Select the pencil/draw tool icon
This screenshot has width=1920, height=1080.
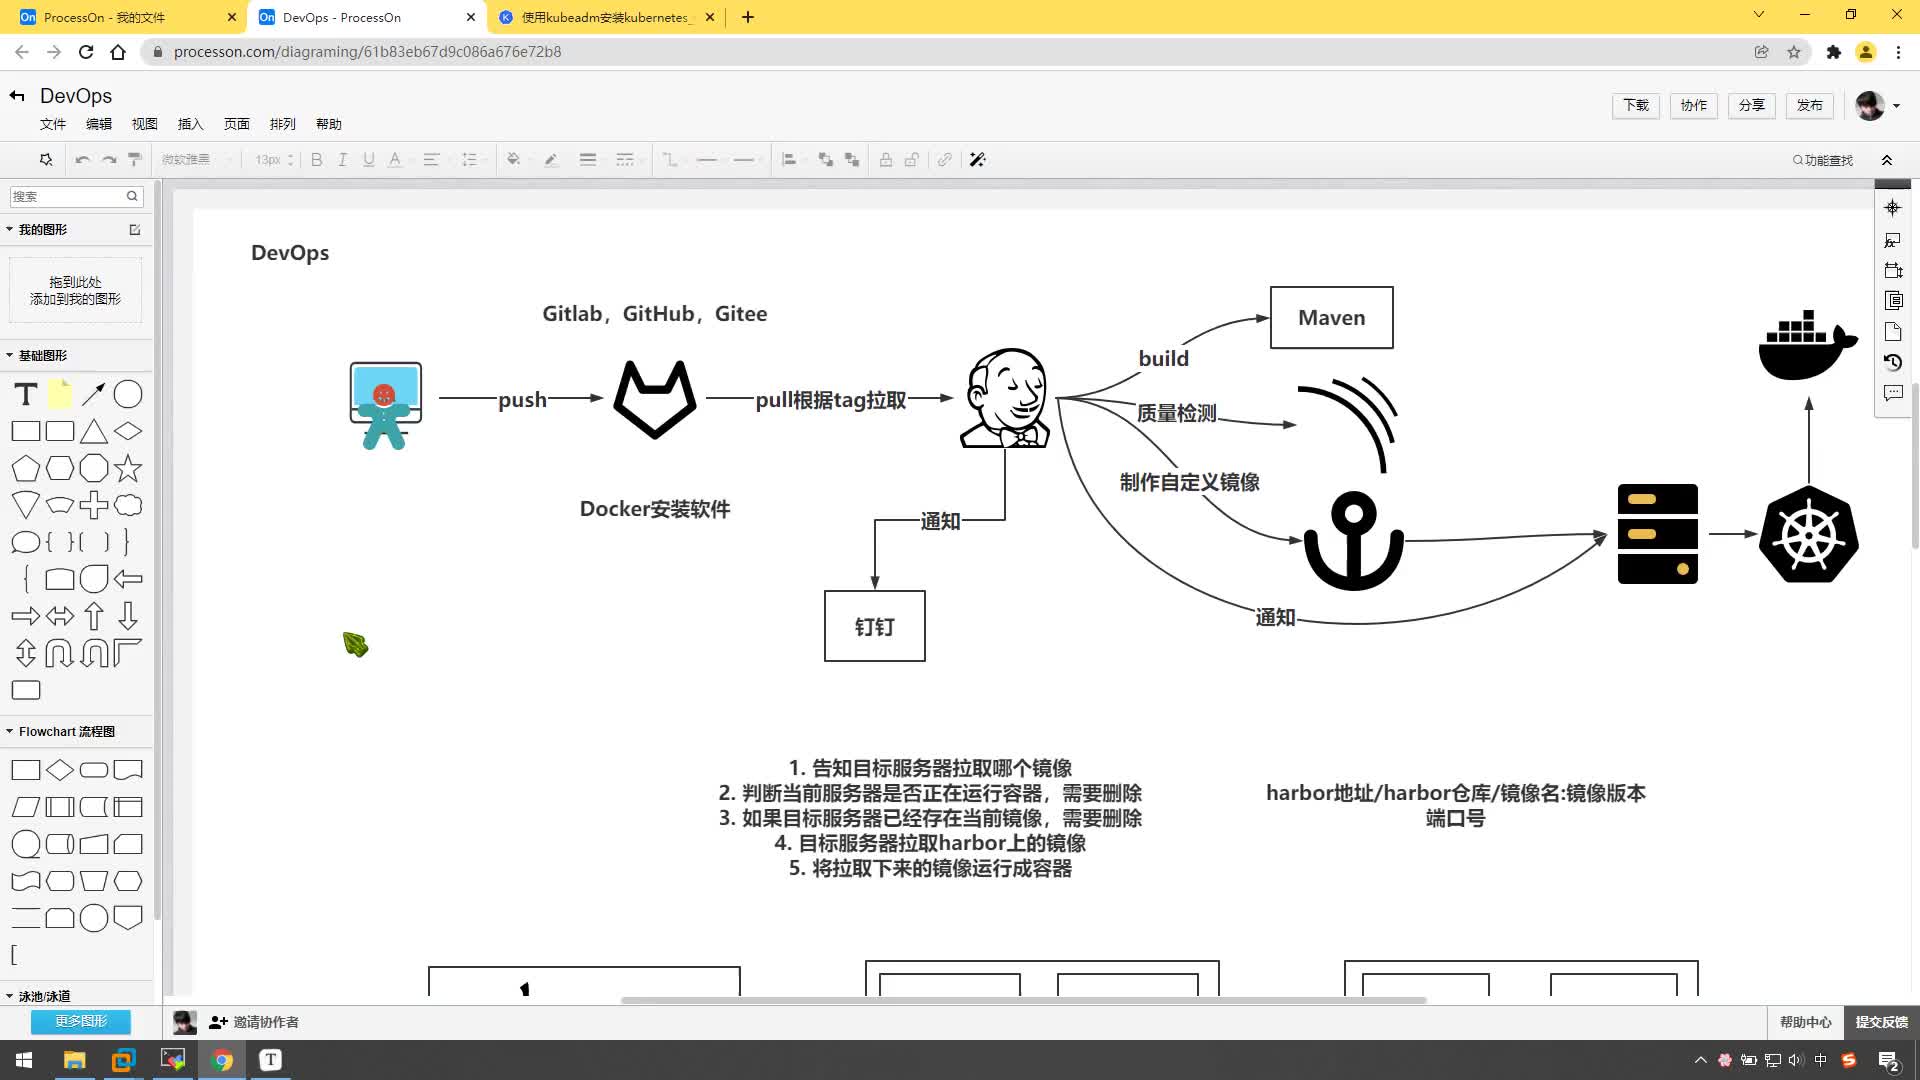[x=551, y=160]
